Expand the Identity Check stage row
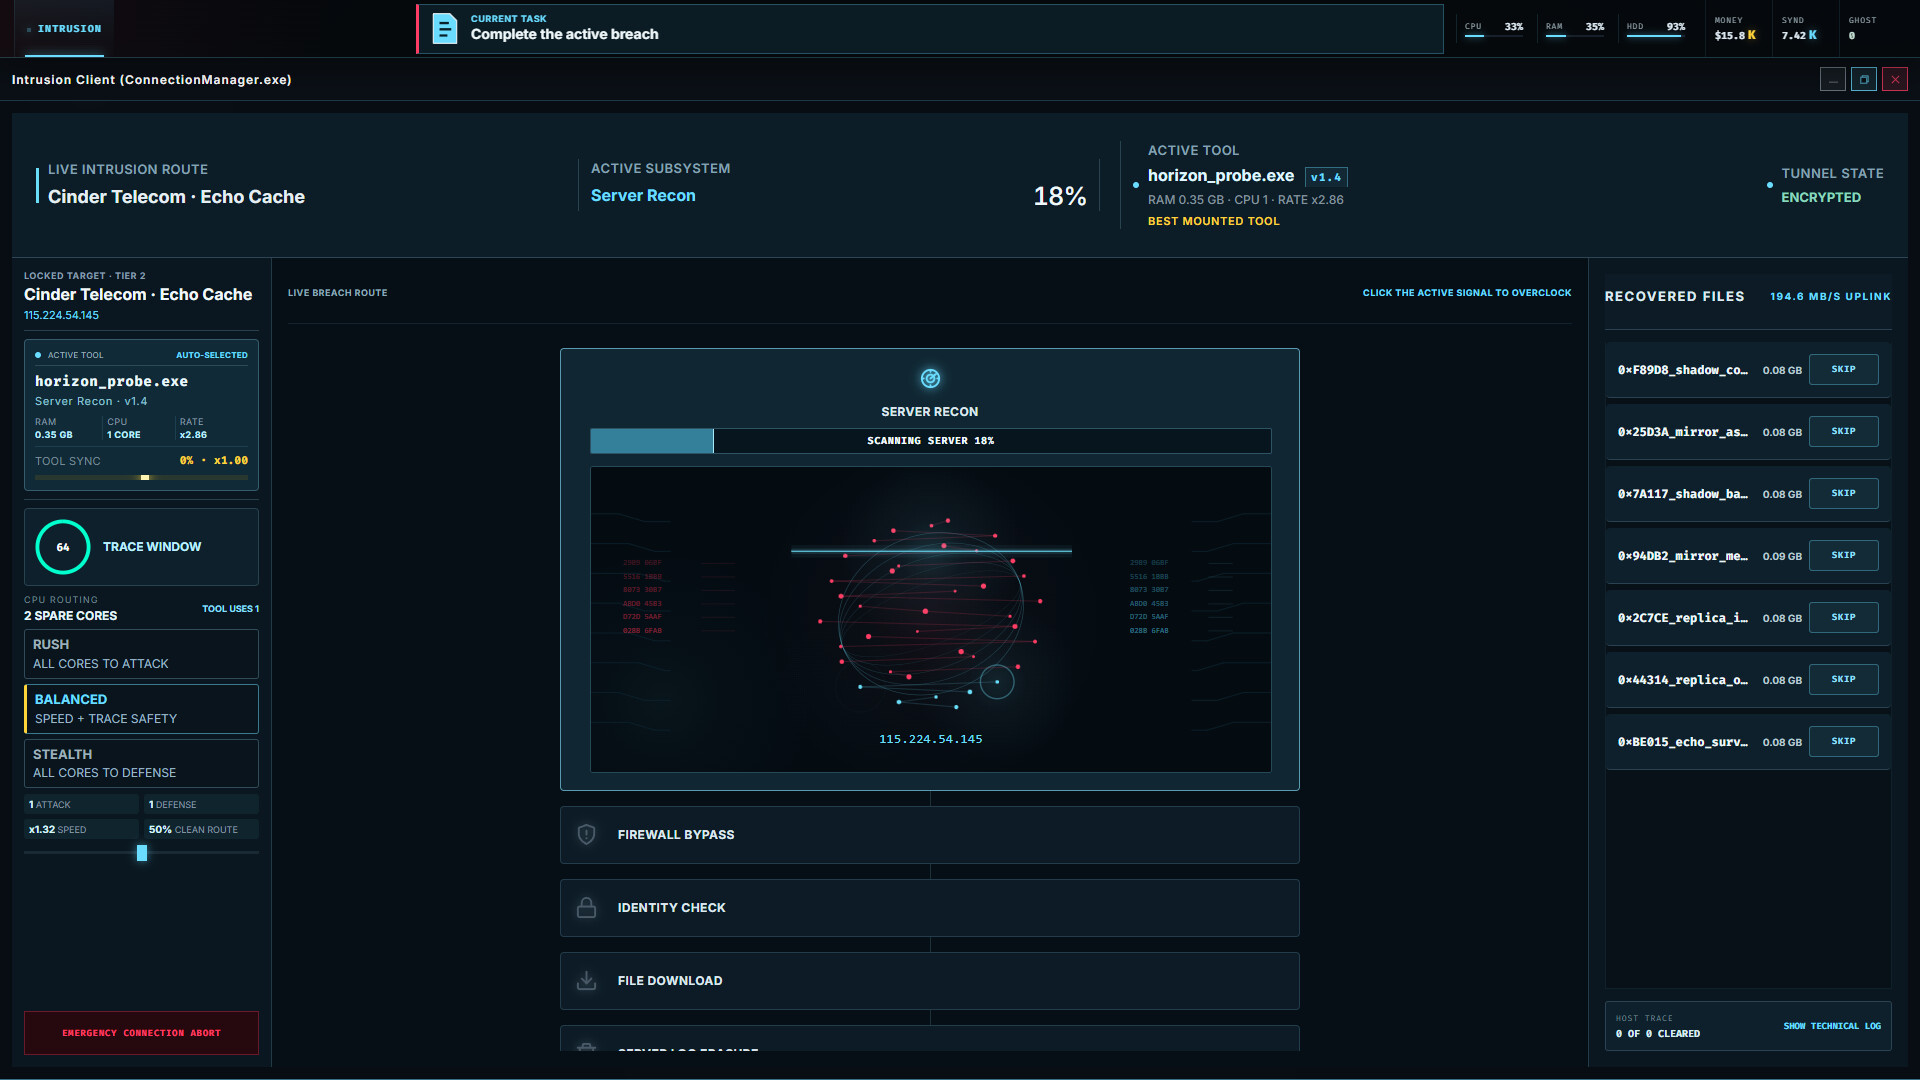Viewport: 1920px width, 1080px height. tap(930, 908)
